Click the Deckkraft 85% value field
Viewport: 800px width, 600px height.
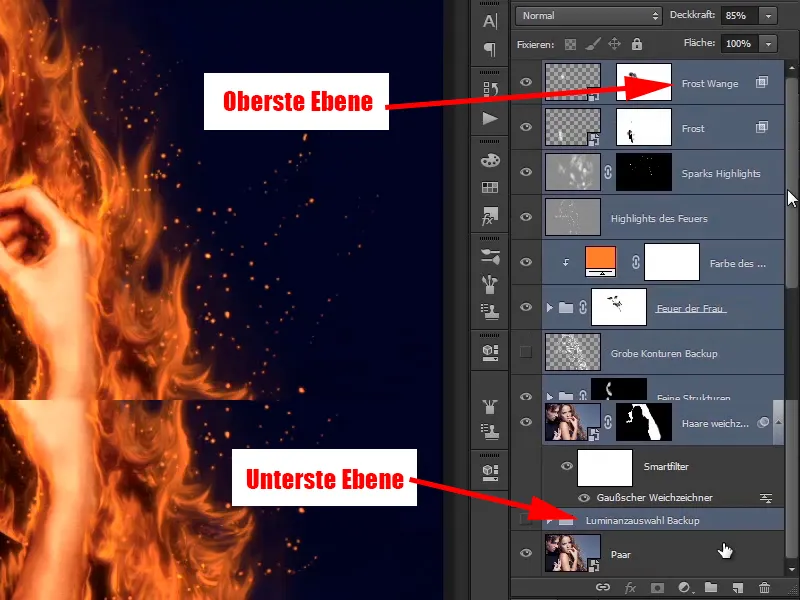pos(739,16)
